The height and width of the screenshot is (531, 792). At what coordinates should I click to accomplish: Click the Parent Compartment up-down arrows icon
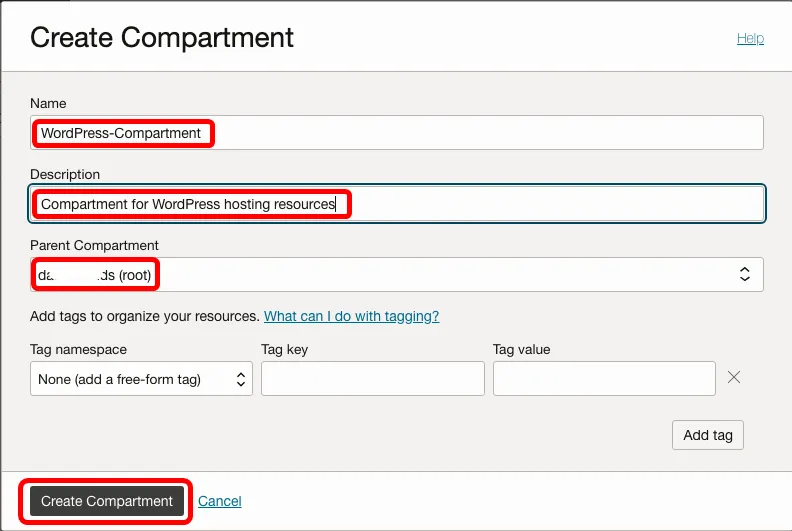tap(744, 274)
